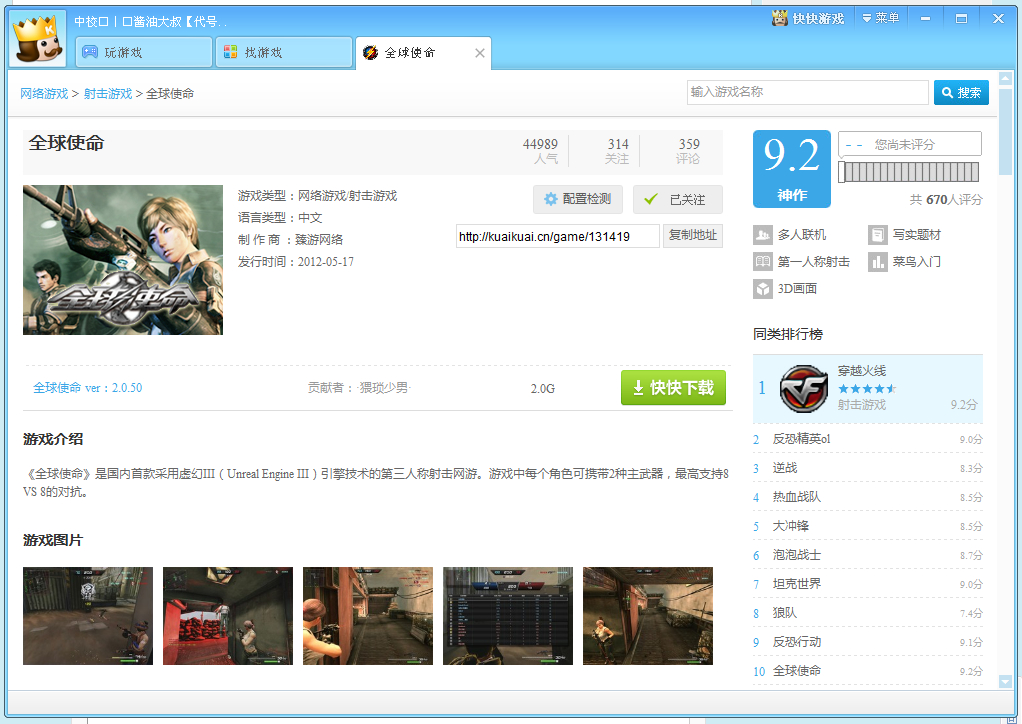Click the 搜索 search button
The height and width of the screenshot is (724, 1022).
961,93
